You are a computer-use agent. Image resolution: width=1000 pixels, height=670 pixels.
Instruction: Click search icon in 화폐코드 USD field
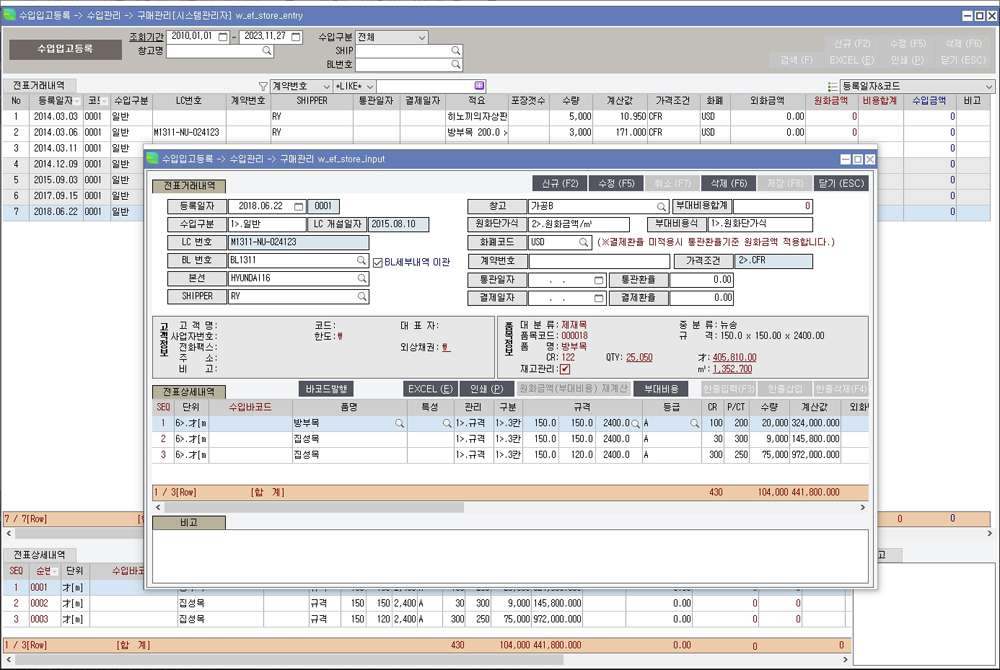(x=583, y=242)
